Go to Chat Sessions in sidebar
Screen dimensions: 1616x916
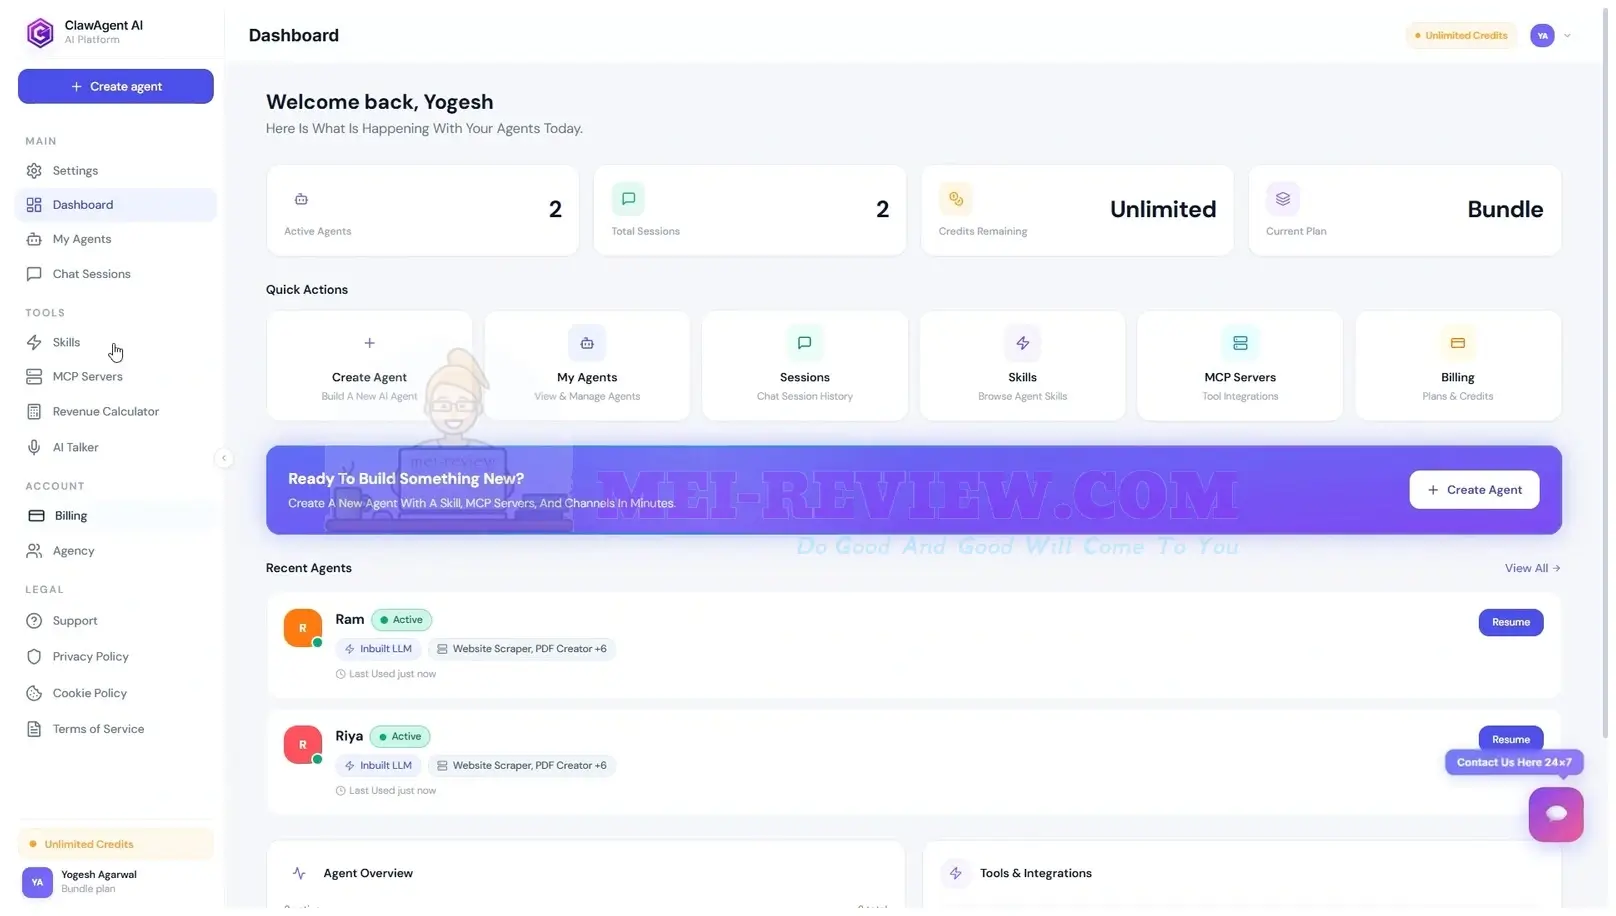116,274
